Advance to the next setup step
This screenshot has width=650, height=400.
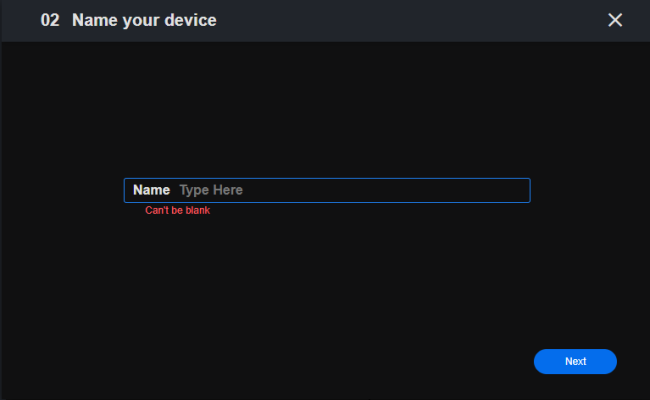[x=575, y=361]
